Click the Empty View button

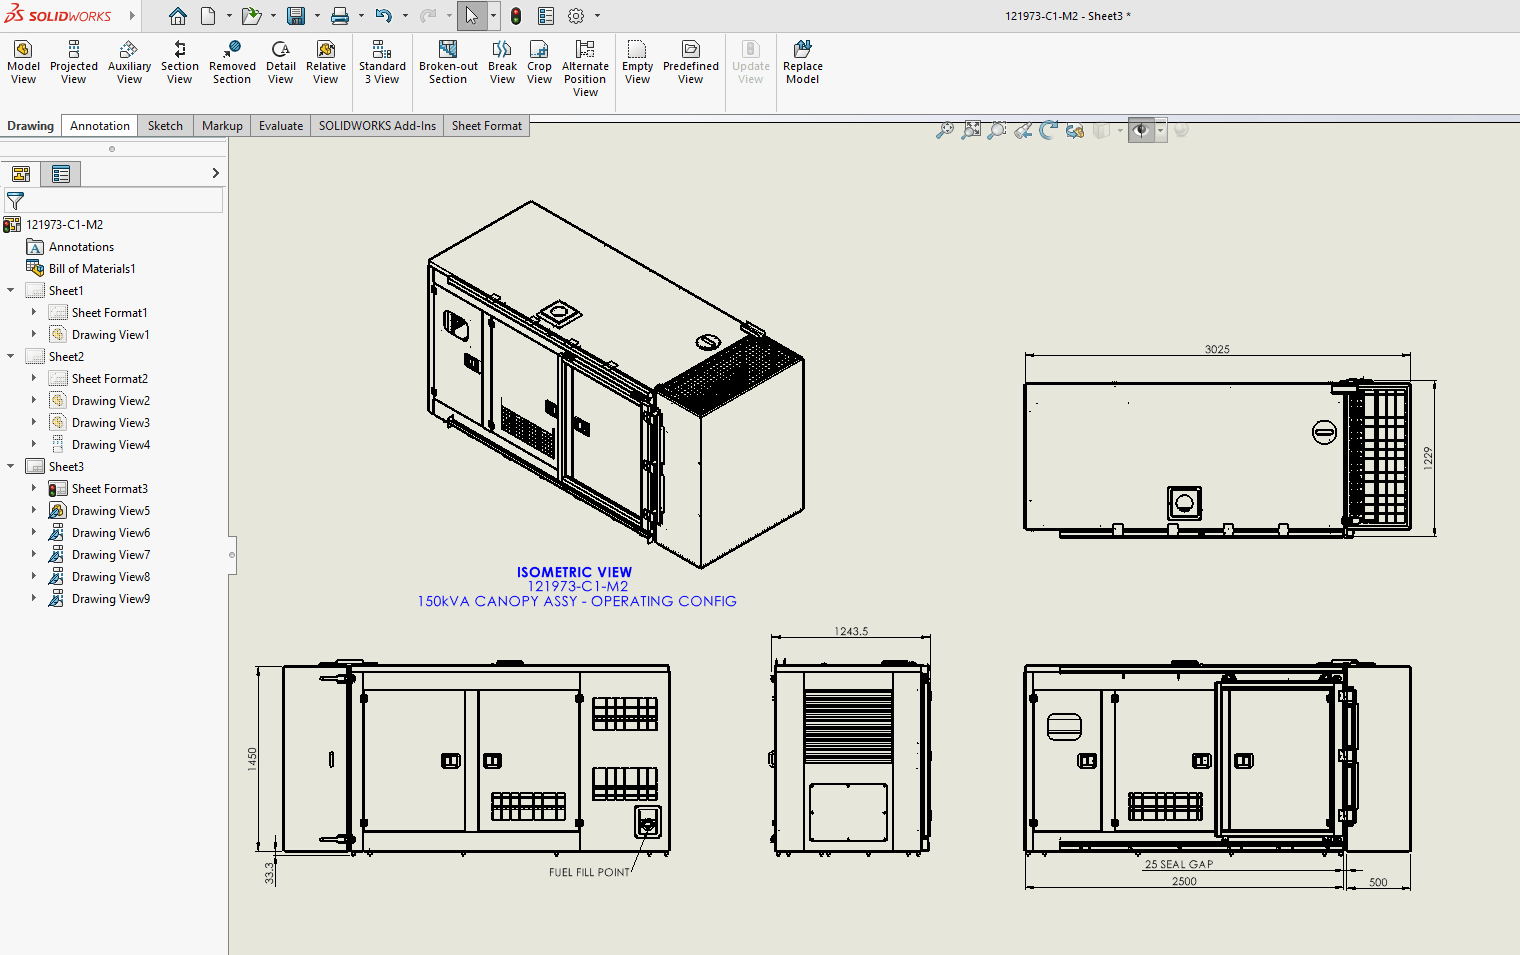[x=637, y=62]
